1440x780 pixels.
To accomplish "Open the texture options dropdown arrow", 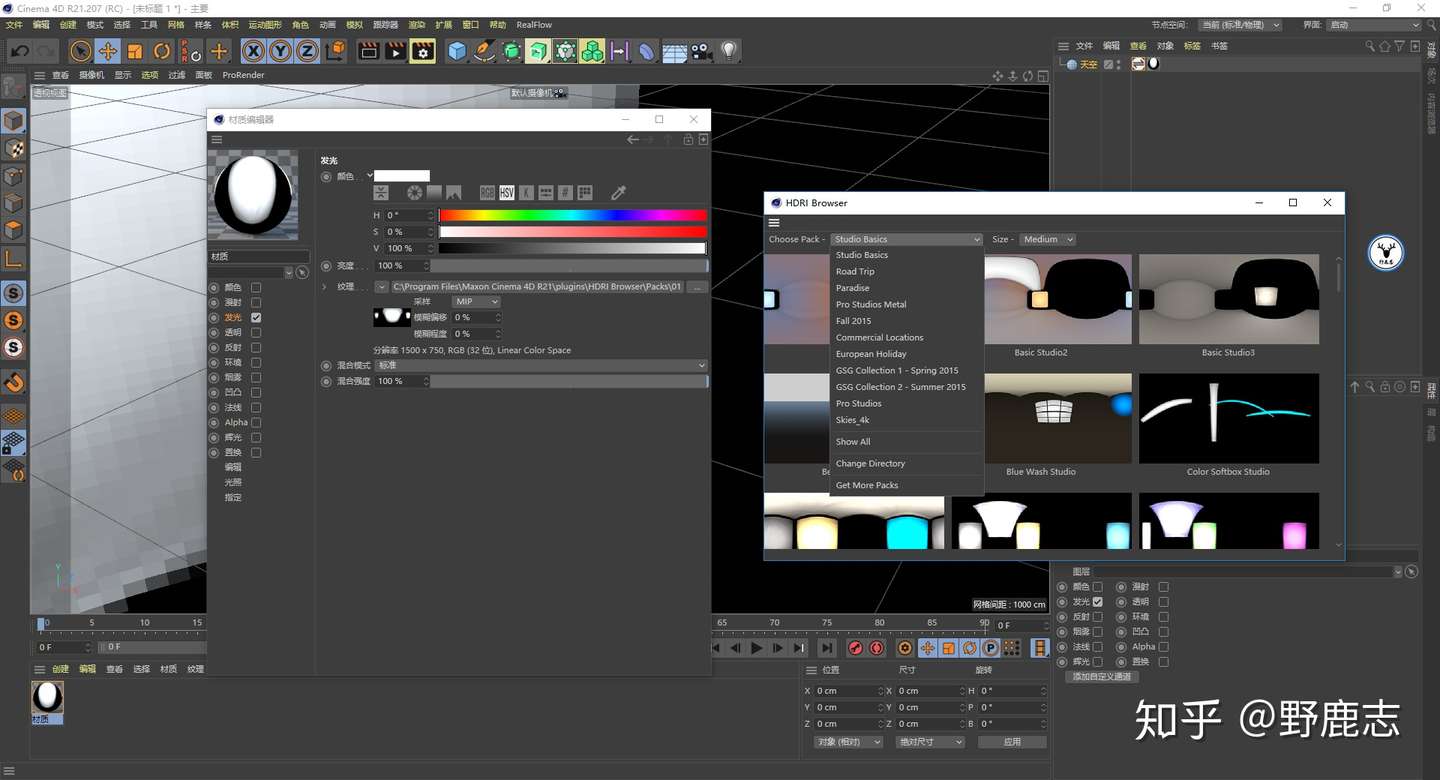I will pos(381,287).
